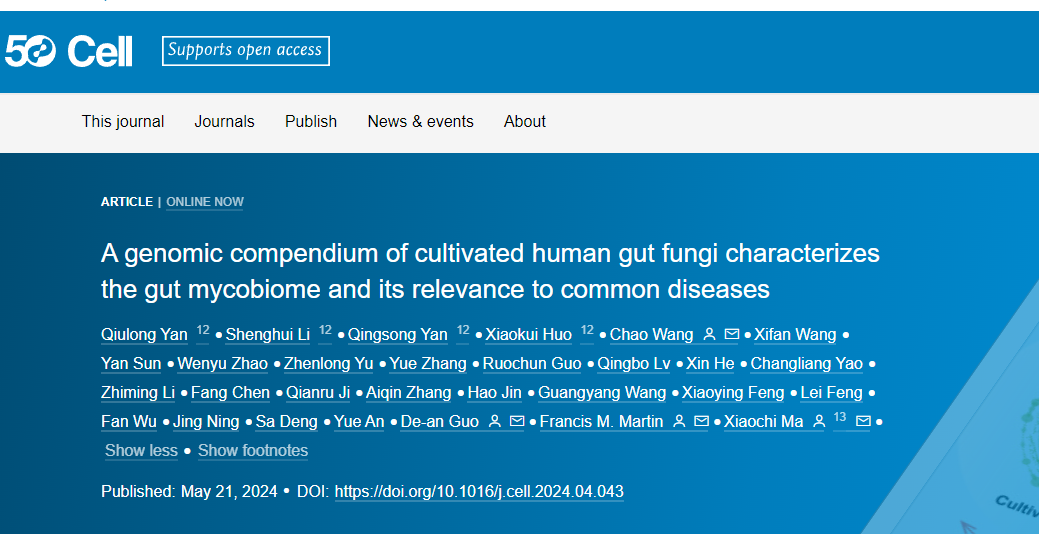Open the News & events menu
This screenshot has height=534, width=1039.
pyautogui.click(x=421, y=121)
